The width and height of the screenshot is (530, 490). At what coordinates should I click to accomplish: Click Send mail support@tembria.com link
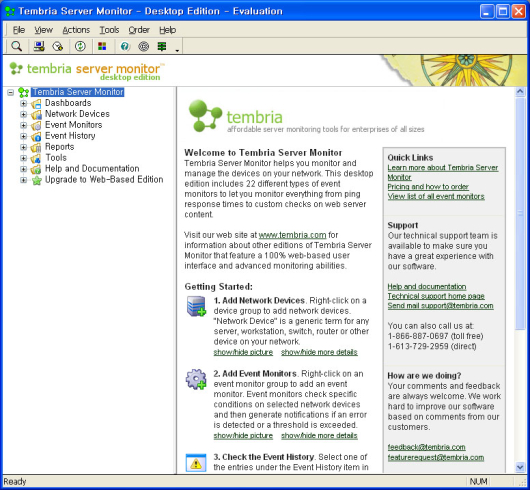(x=440, y=305)
